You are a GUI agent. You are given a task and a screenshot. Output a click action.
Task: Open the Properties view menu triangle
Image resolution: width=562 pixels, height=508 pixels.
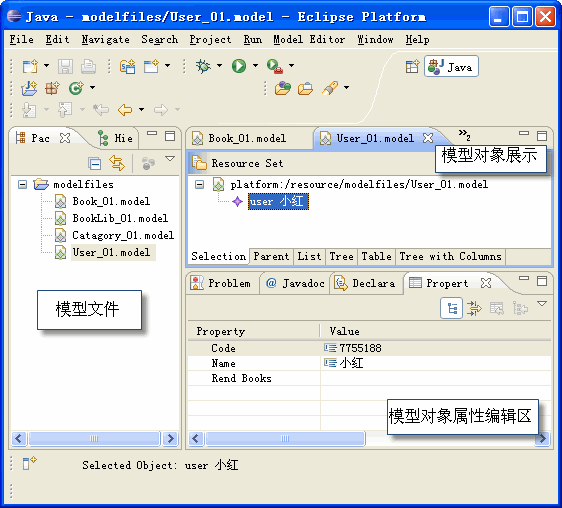542,304
